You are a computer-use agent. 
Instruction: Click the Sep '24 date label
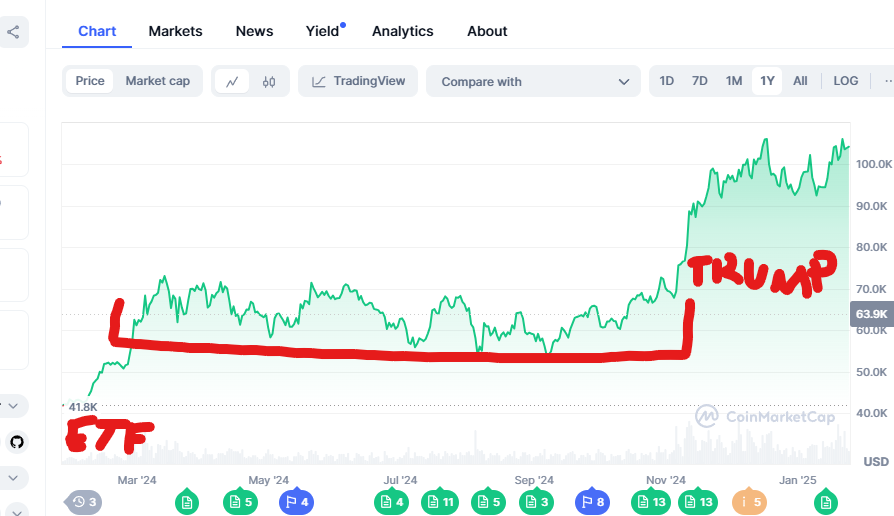(x=534, y=480)
